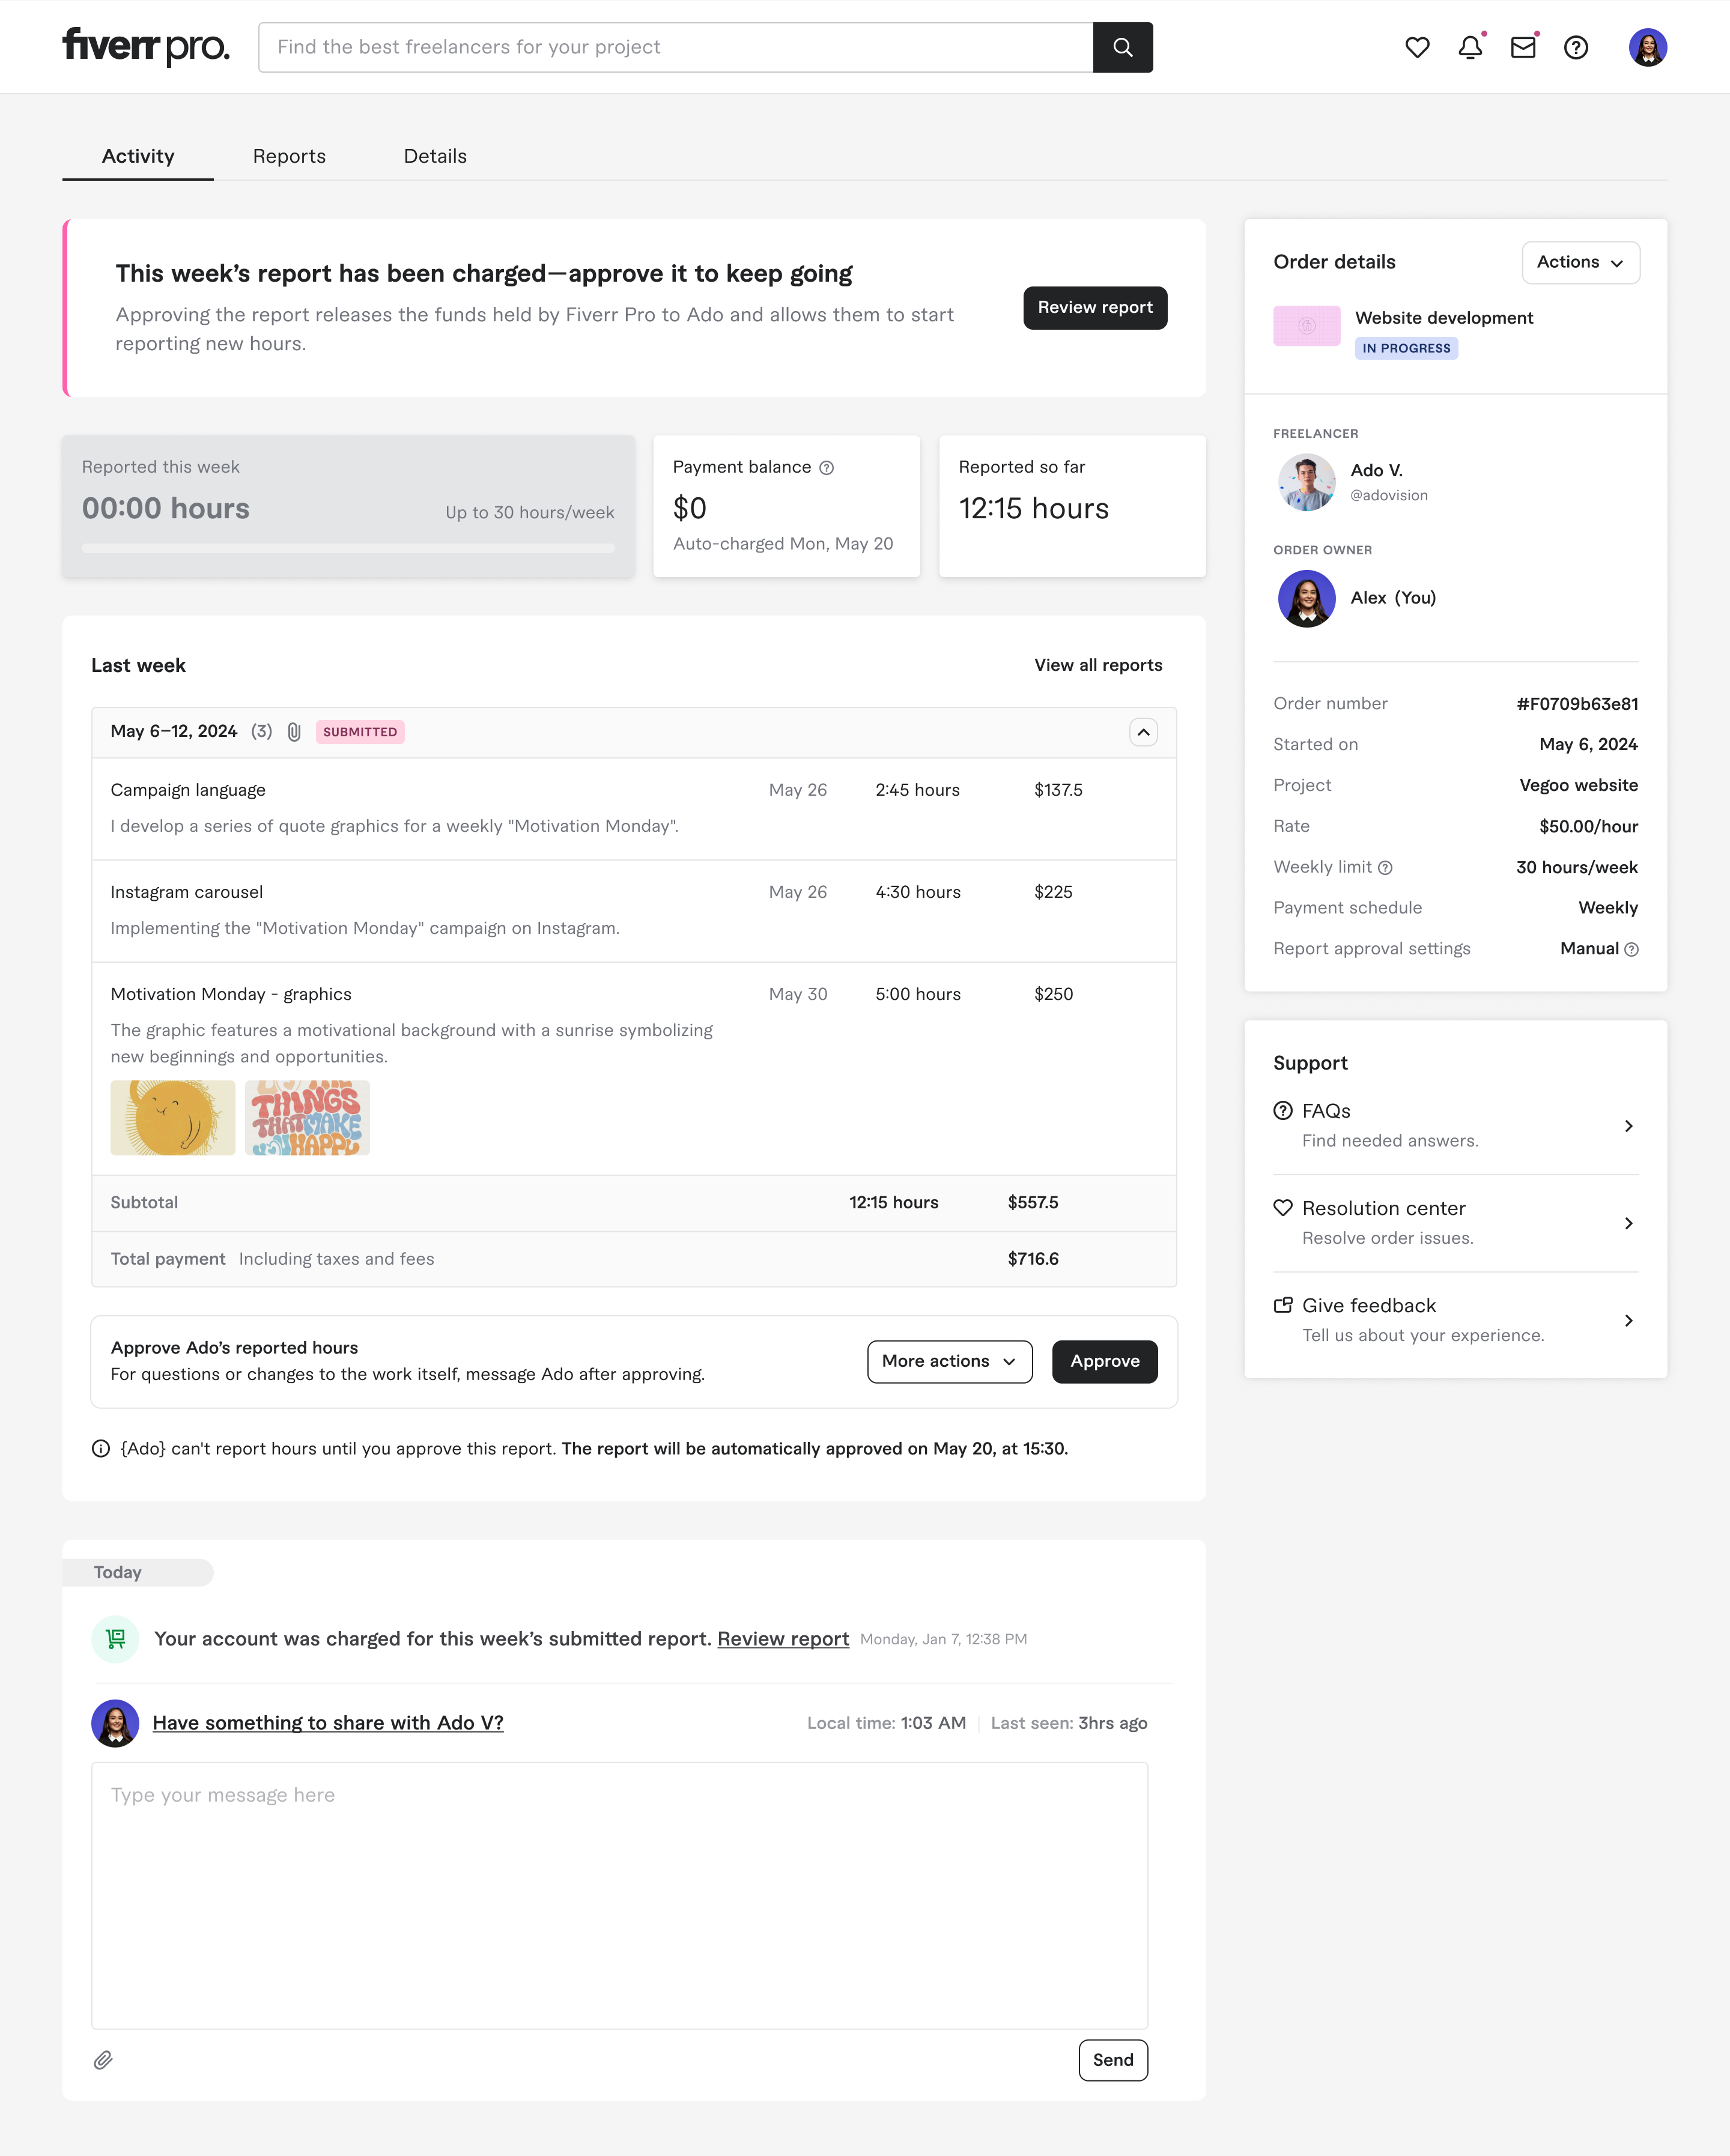Attach a file via the message paperclip
This screenshot has width=1730, height=2156.
[x=103, y=2060]
